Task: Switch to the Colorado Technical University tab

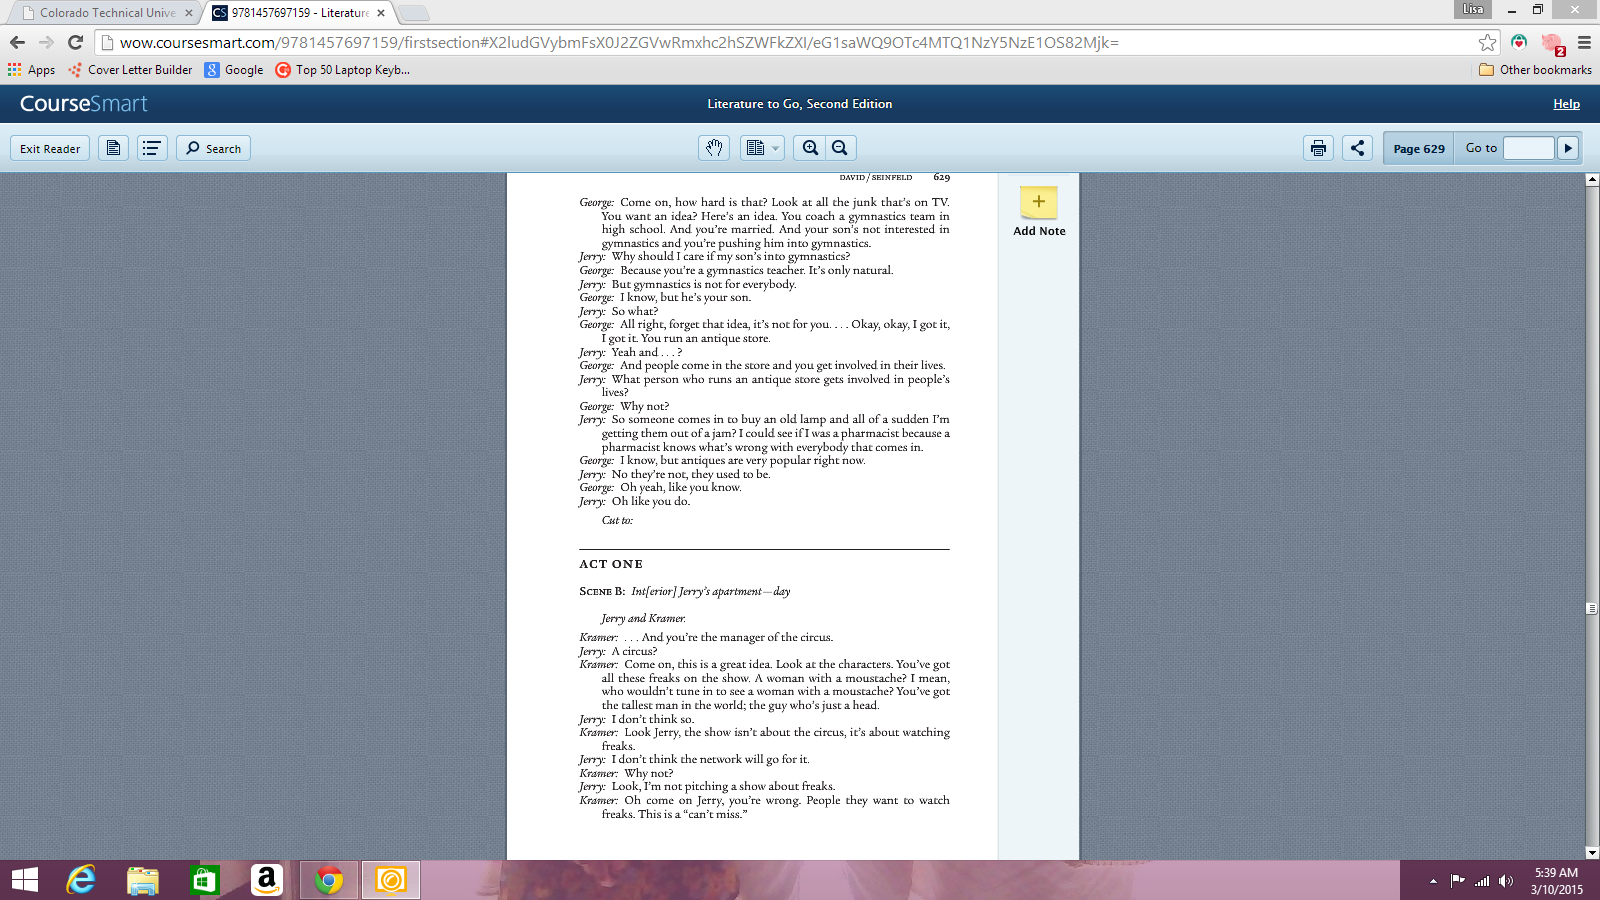Action: [107, 13]
